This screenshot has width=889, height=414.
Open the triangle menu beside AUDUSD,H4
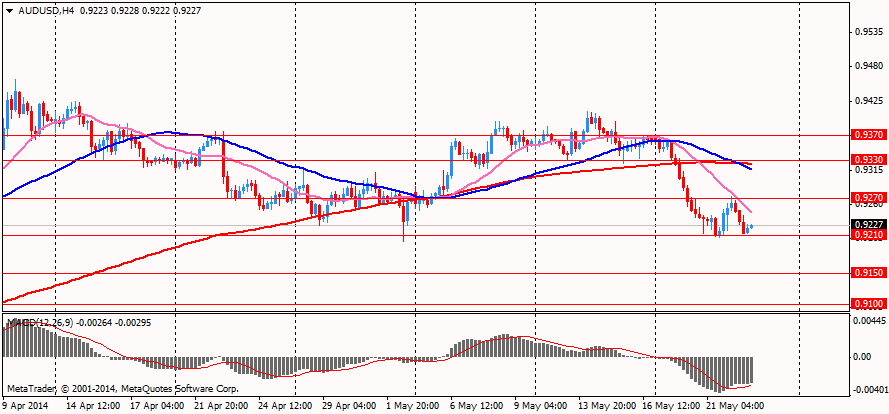point(9,10)
